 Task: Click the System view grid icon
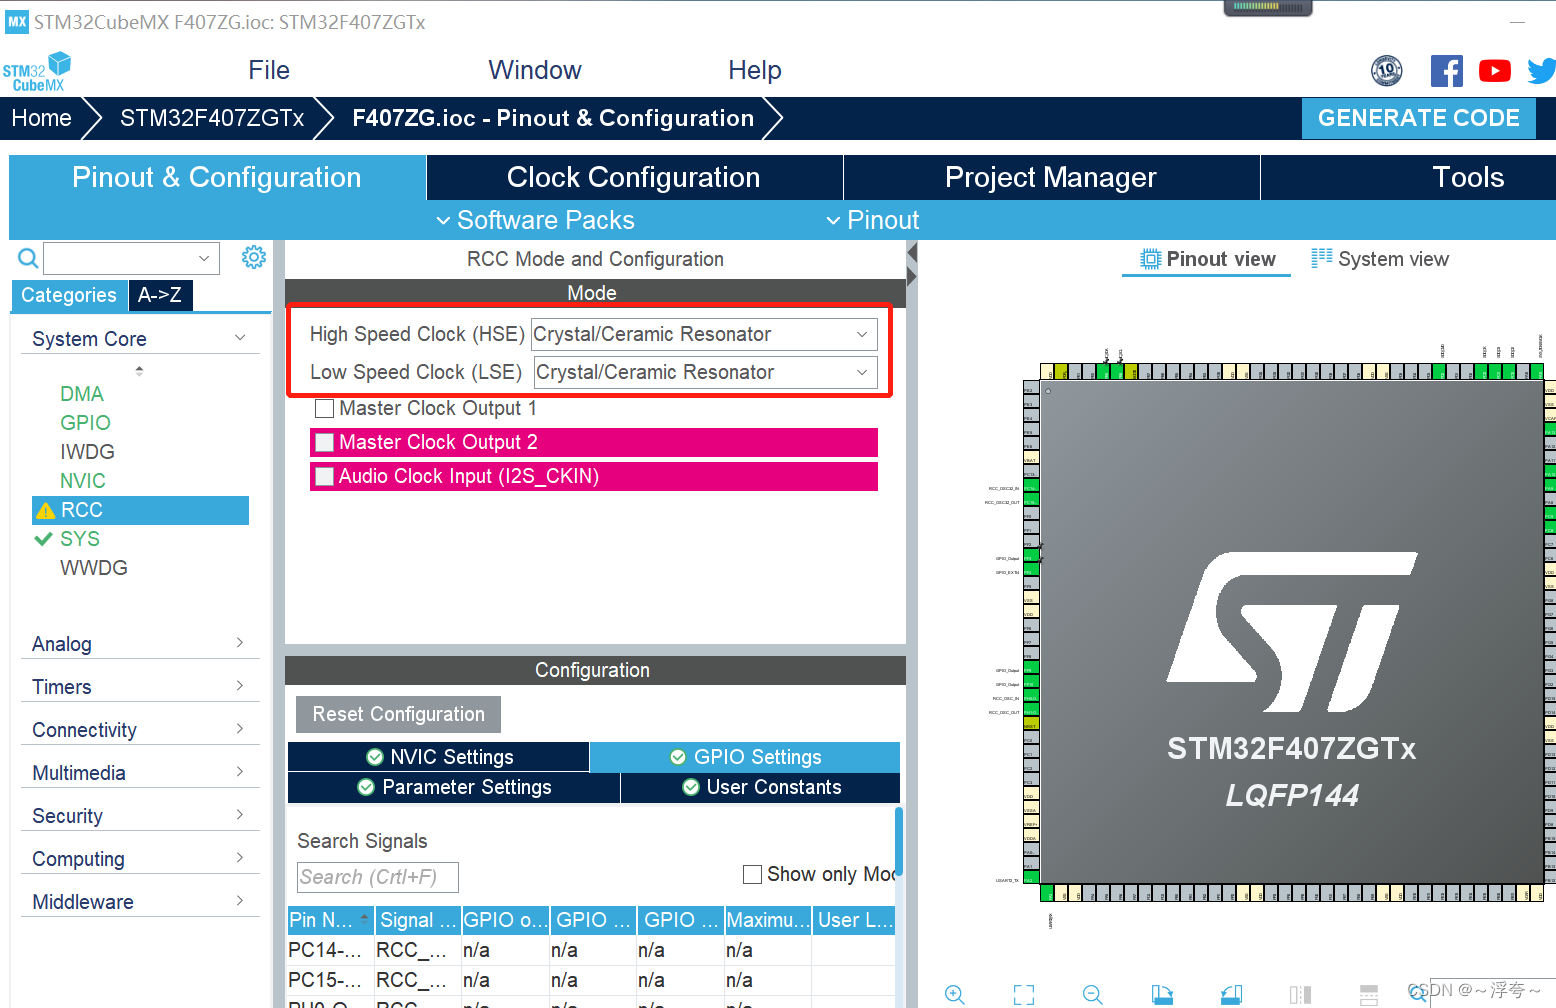[1322, 258]
